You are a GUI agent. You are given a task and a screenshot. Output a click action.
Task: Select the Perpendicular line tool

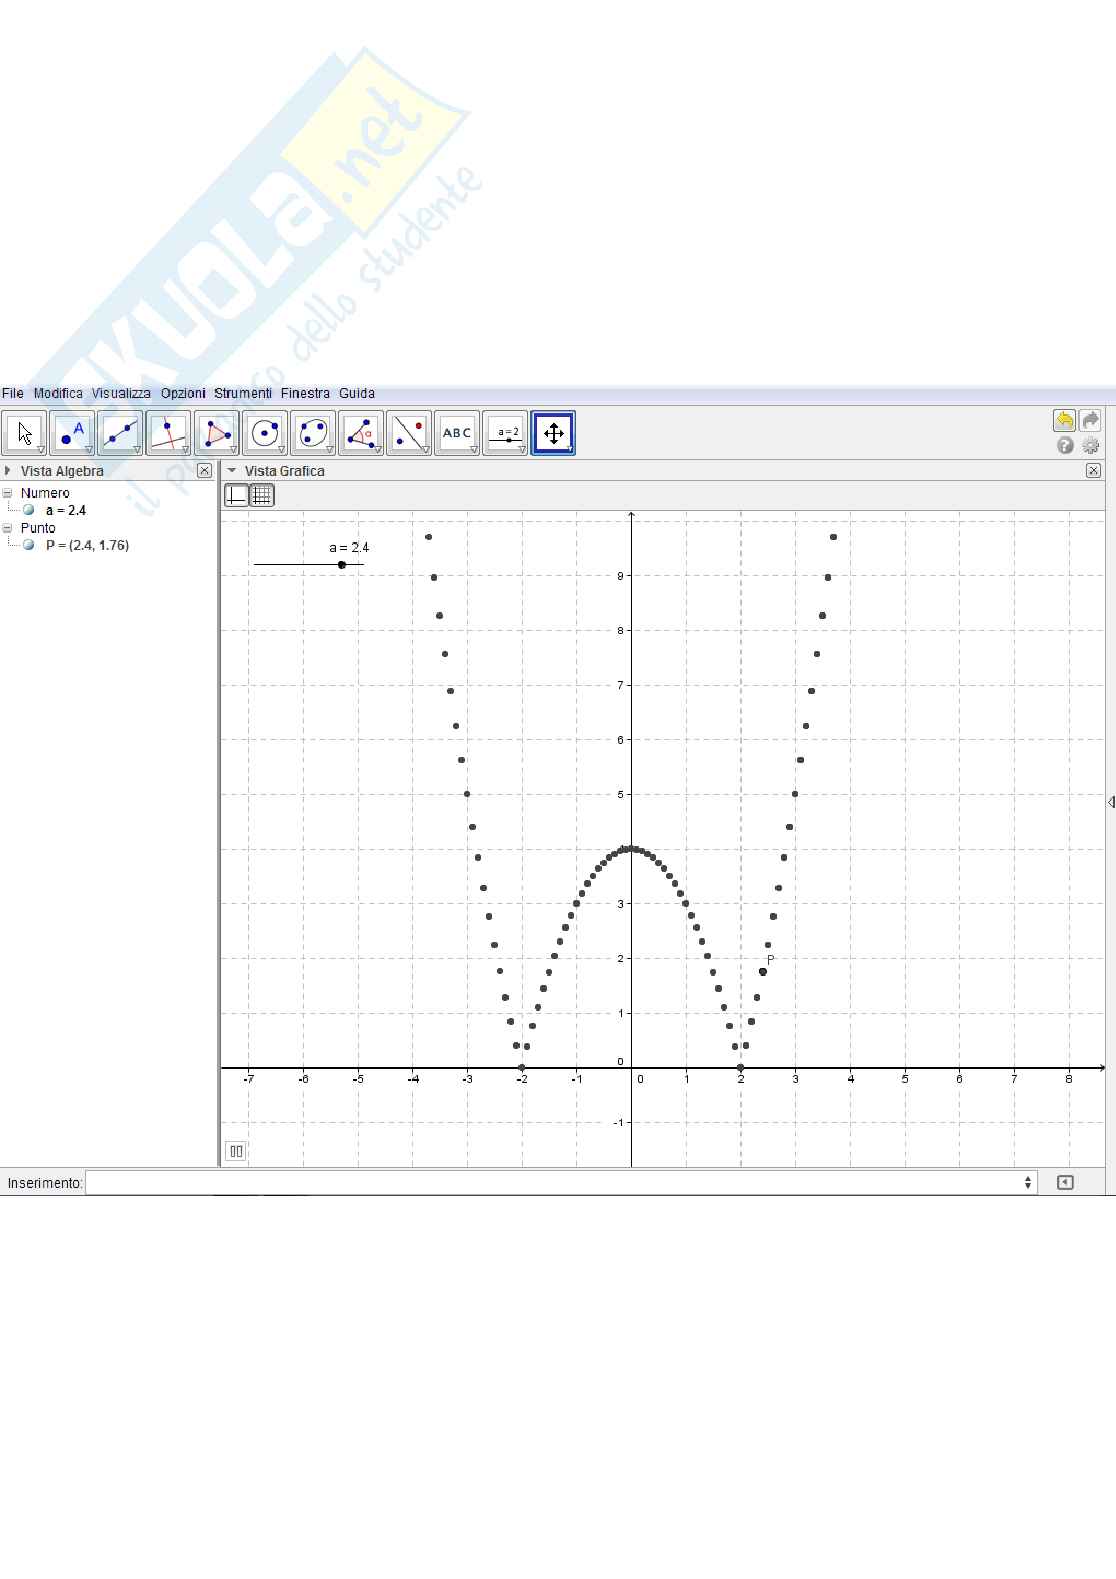tap(168, 433)
